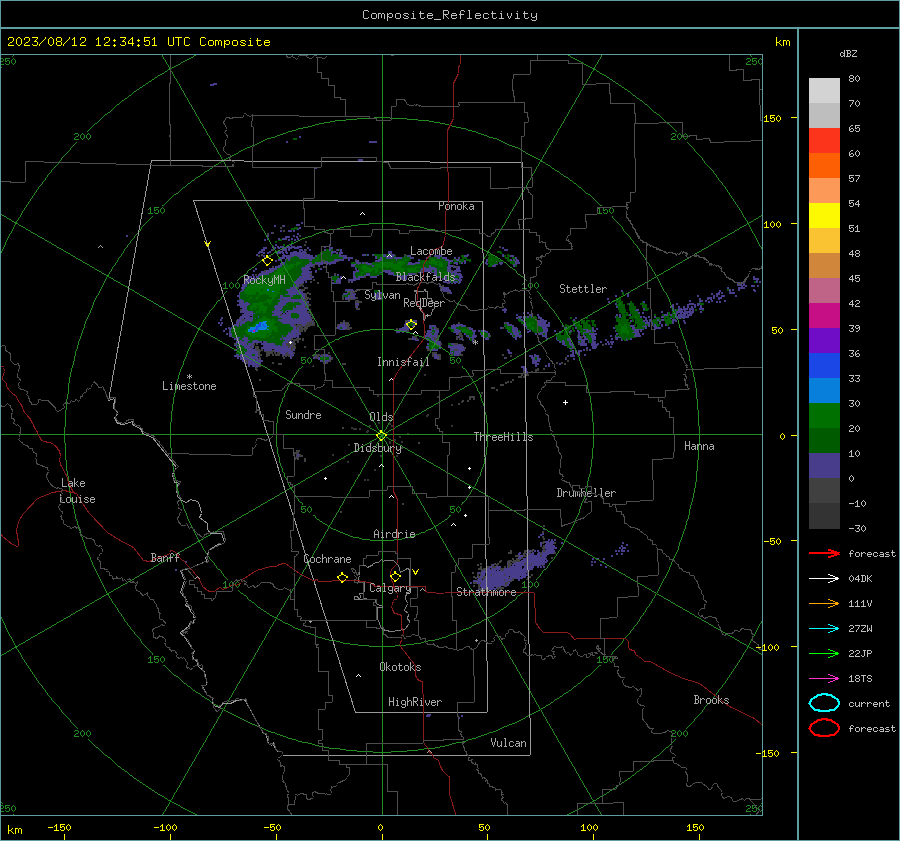The image size is (900, 841).
Task: Click the Sundre label
Action: pos(303,414)
